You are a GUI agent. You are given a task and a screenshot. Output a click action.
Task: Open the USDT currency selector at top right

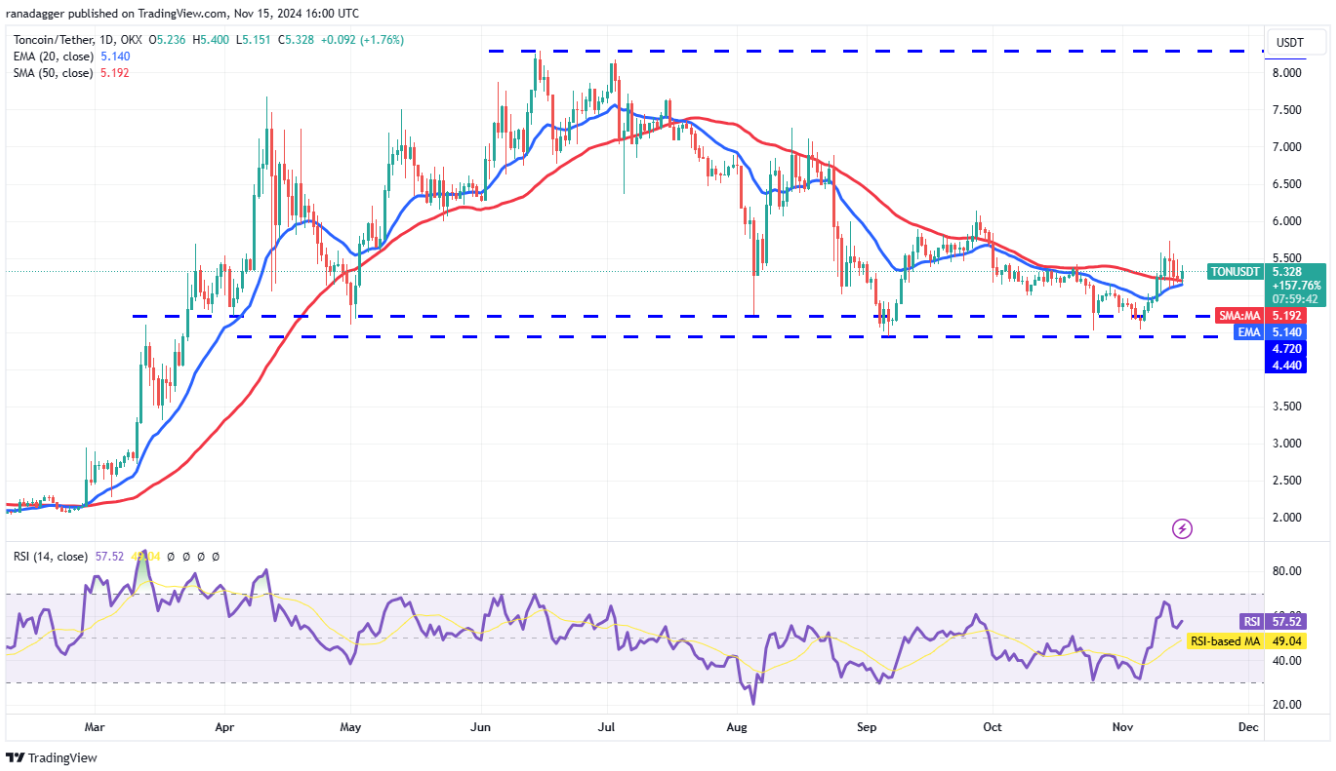pyautogui.click(x=1295, y=42)
